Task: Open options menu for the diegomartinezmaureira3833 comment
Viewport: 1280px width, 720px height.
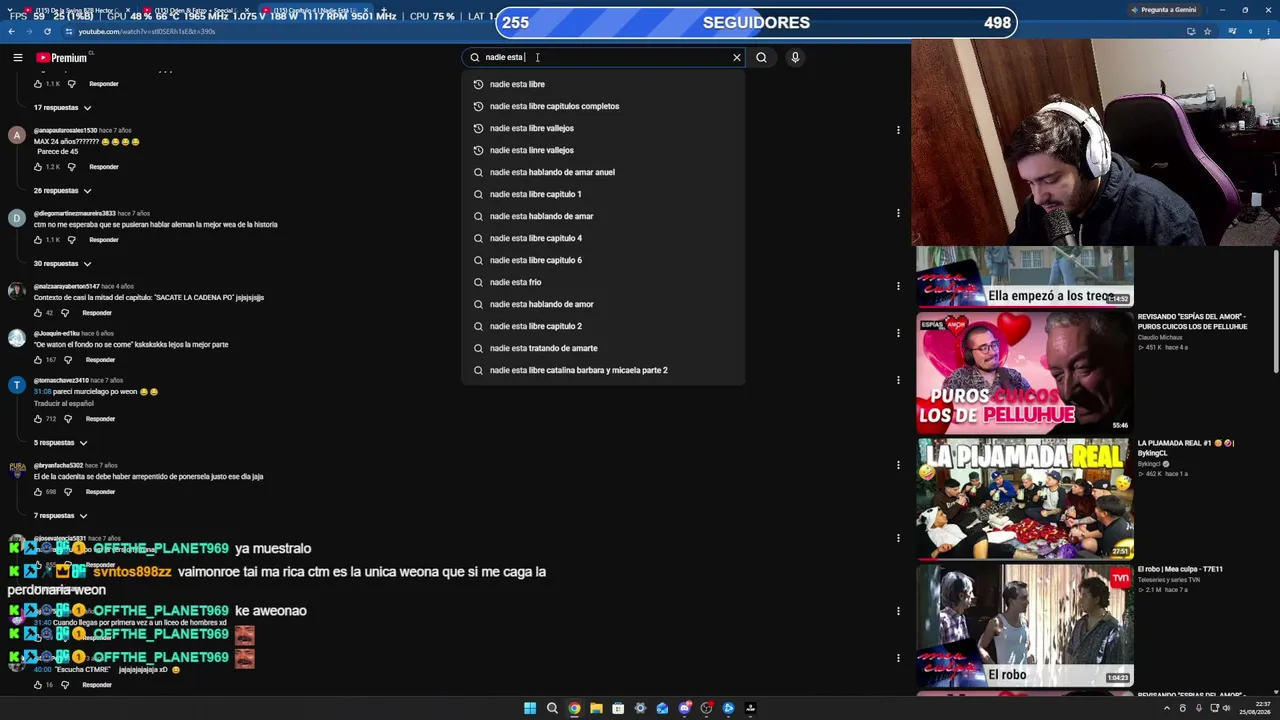Action: coord(898,213)
